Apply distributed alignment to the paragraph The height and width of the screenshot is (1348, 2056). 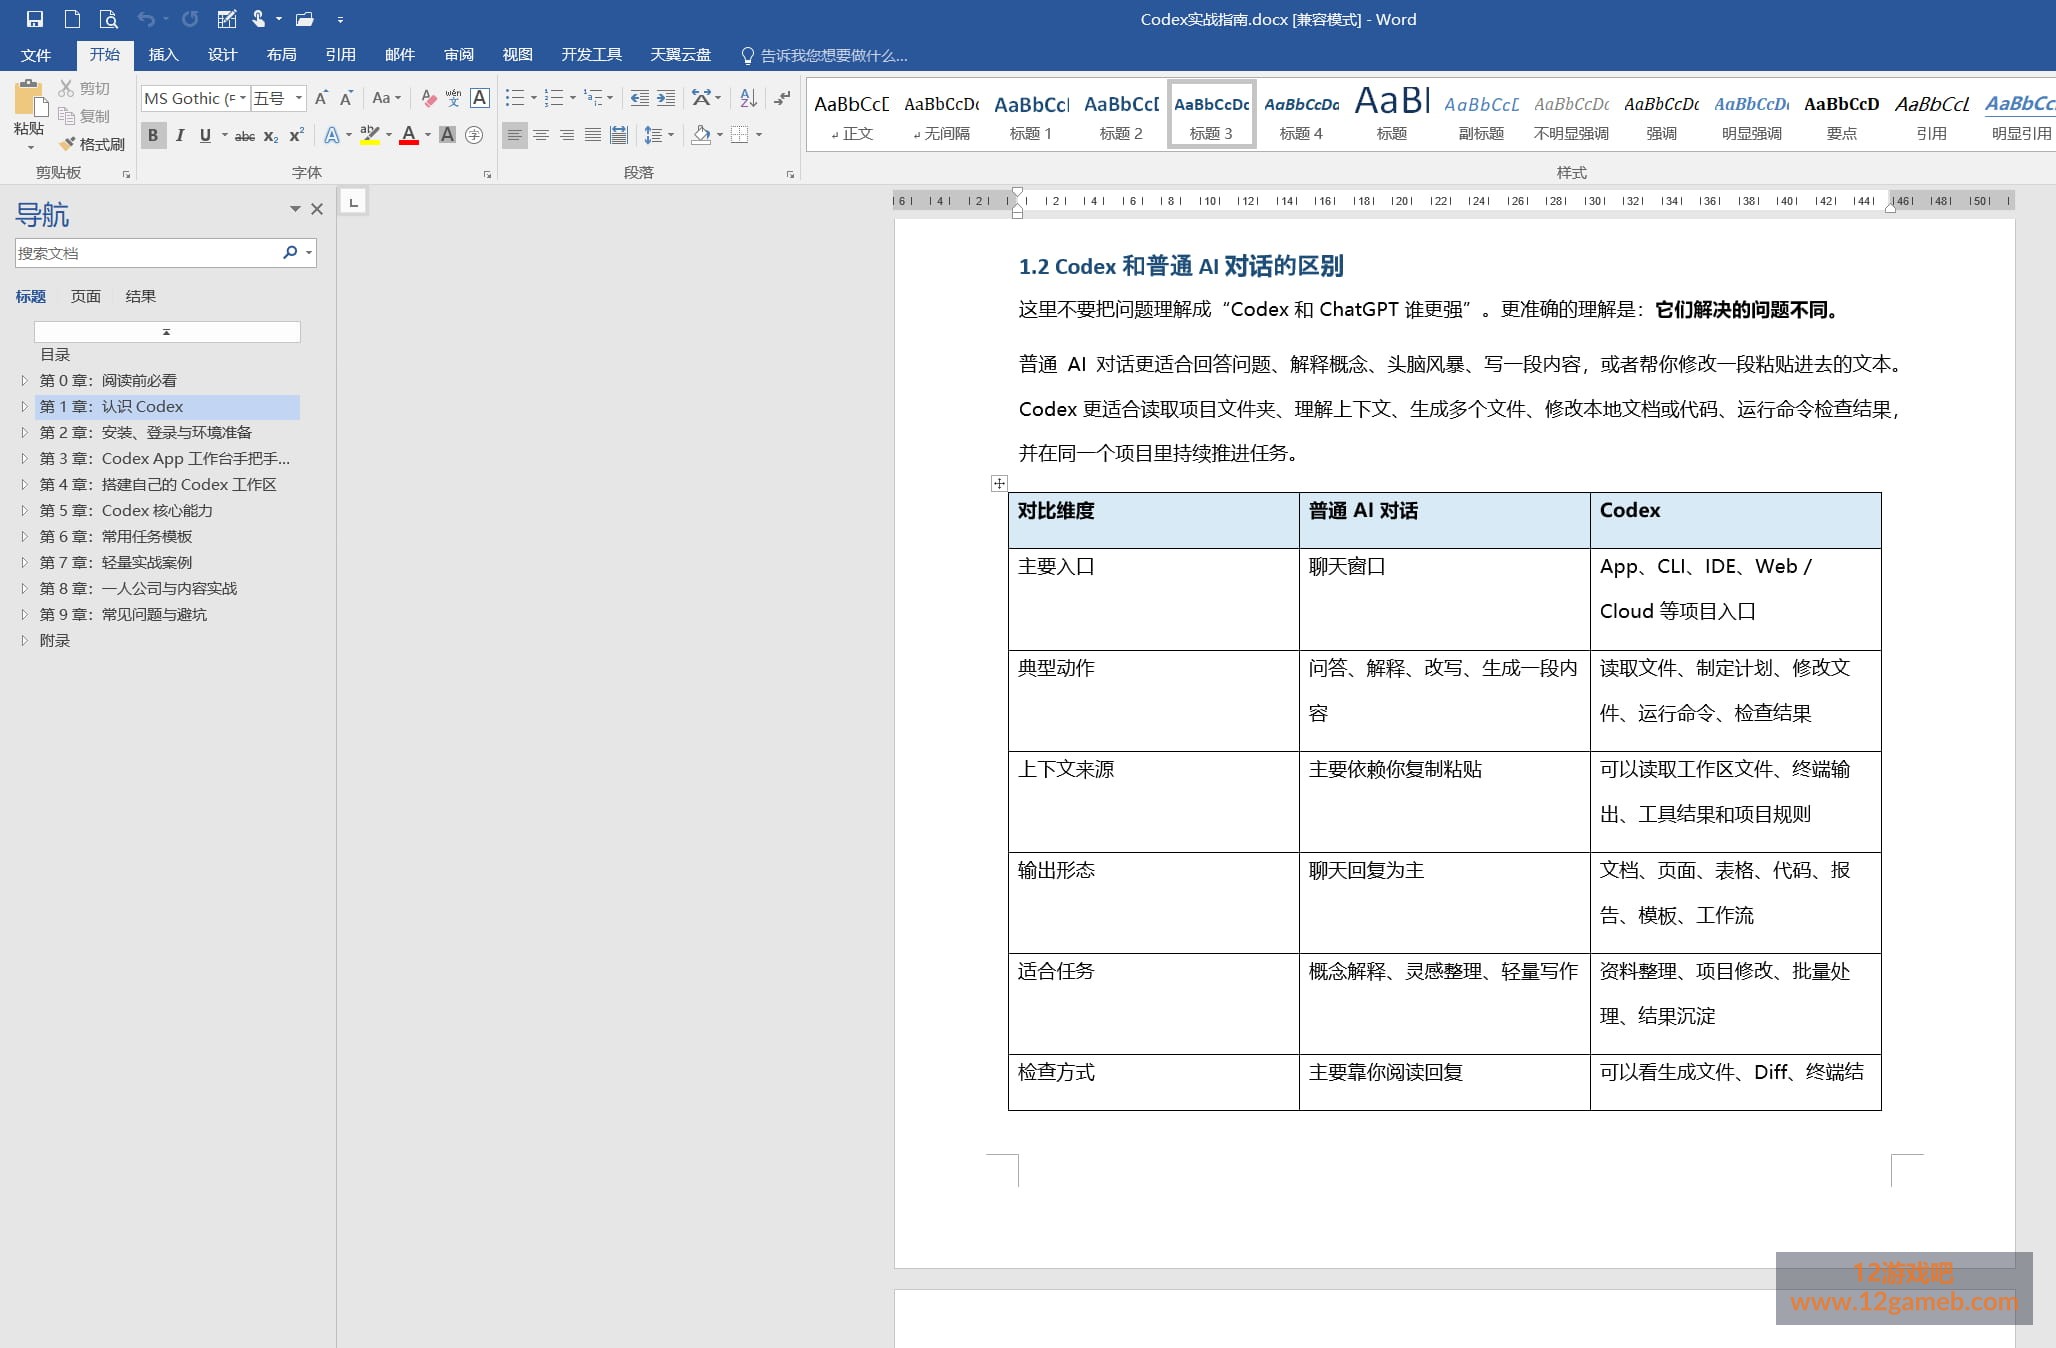(619, 135)
